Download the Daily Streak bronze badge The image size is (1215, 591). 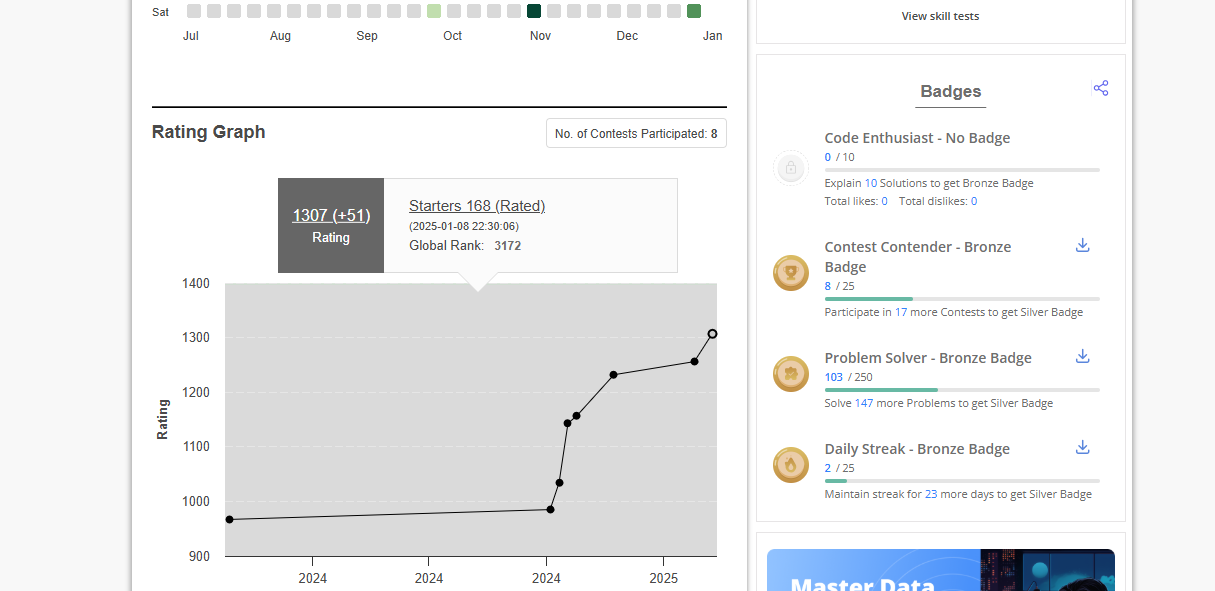(1082, 447)
